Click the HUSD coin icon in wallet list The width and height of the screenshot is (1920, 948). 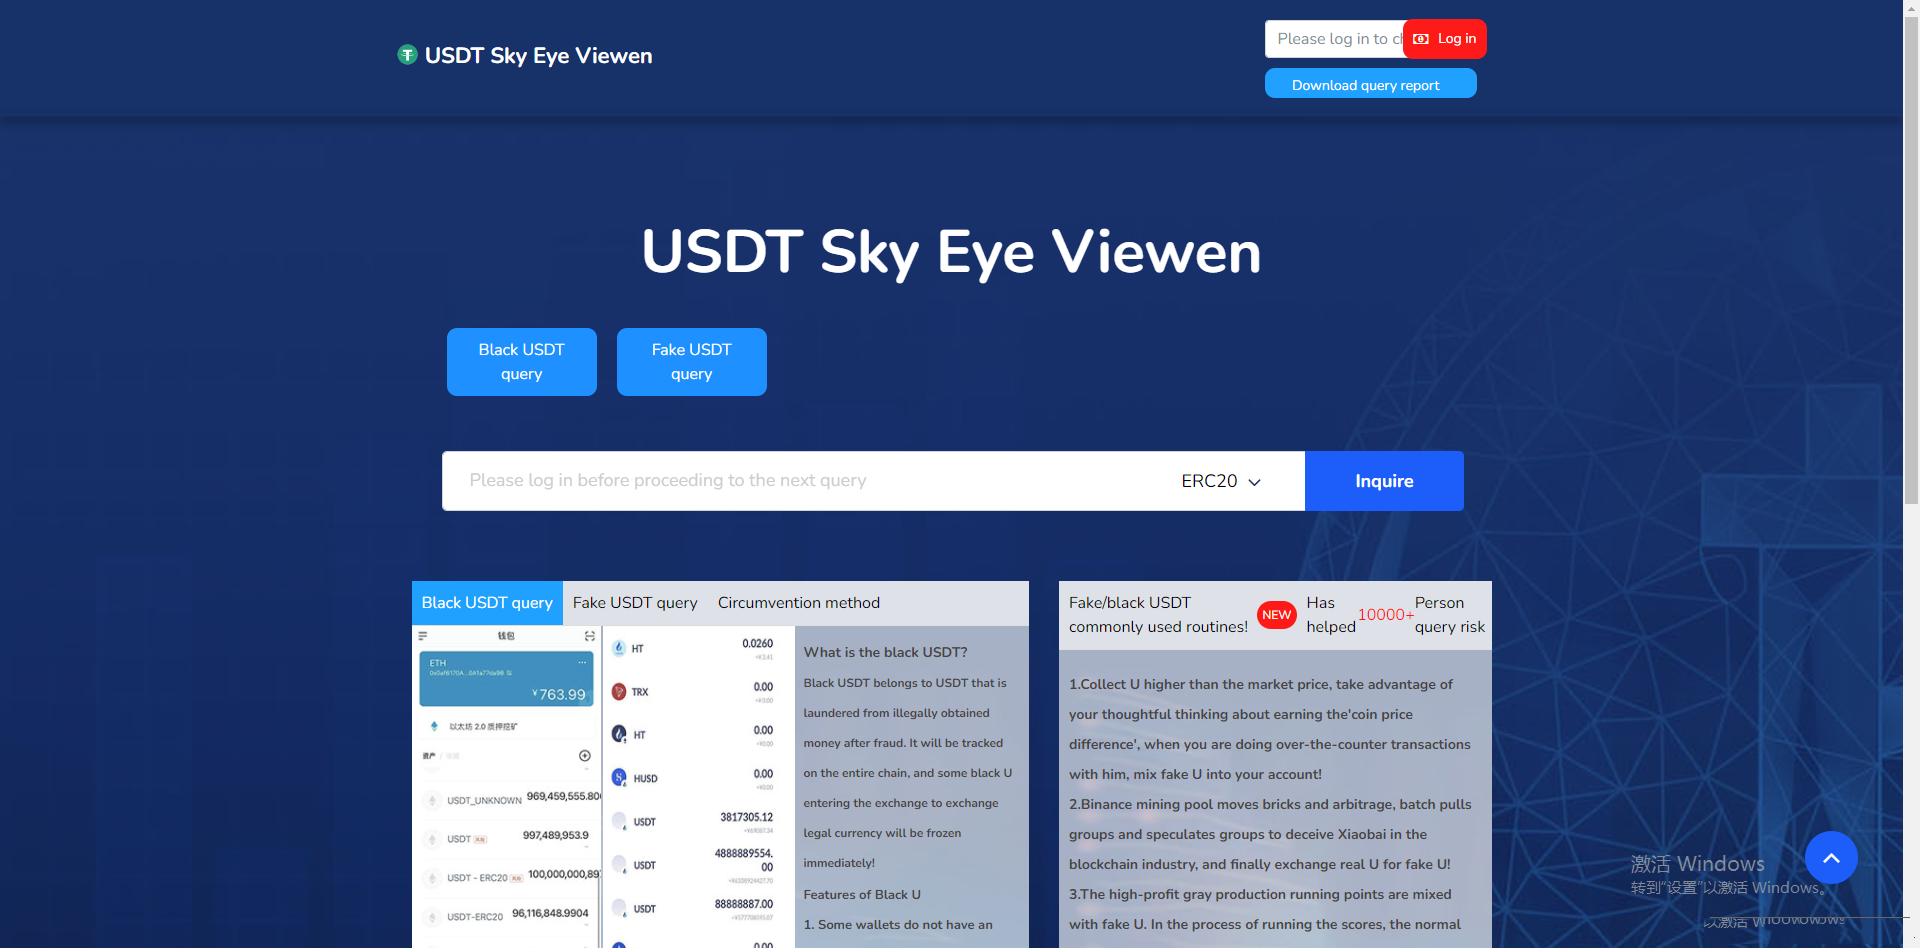tap(619, 778)
